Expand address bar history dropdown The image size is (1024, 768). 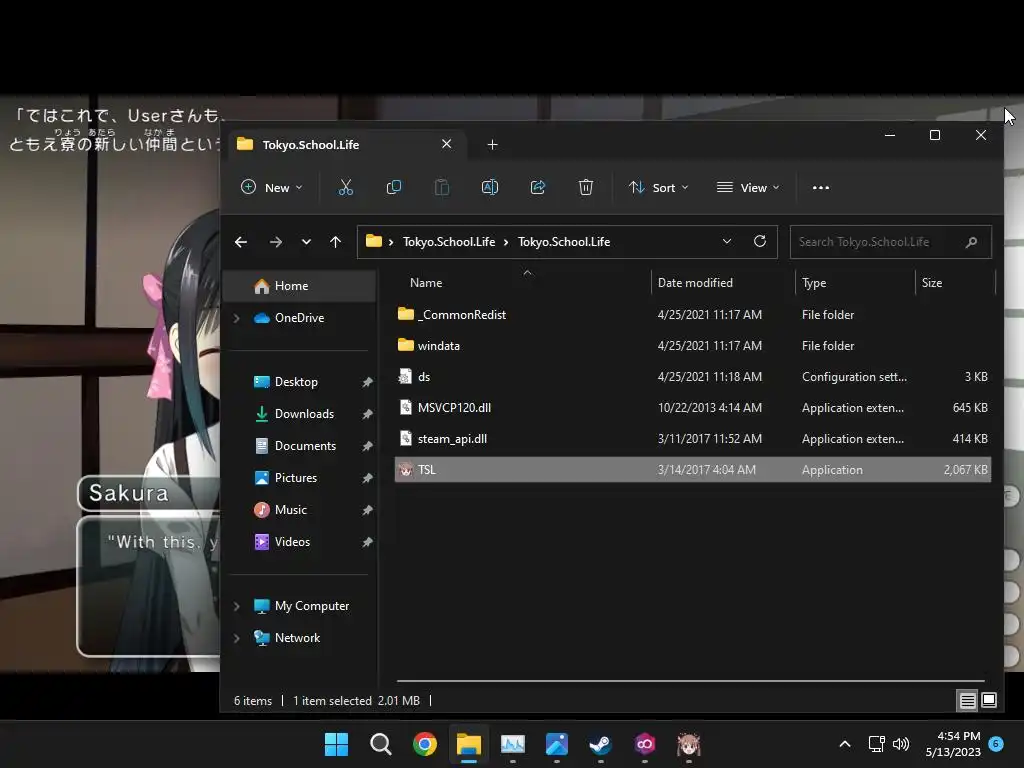tap(727, 242)
